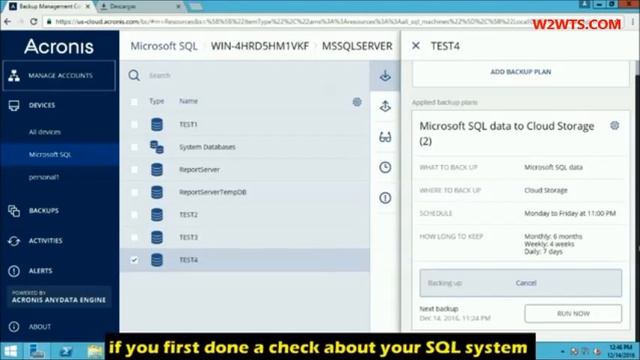Image resolution: width=640 pixels, height=360 pixels.
Task: Open Manage Accounts in sidebar
Action: 59,76
